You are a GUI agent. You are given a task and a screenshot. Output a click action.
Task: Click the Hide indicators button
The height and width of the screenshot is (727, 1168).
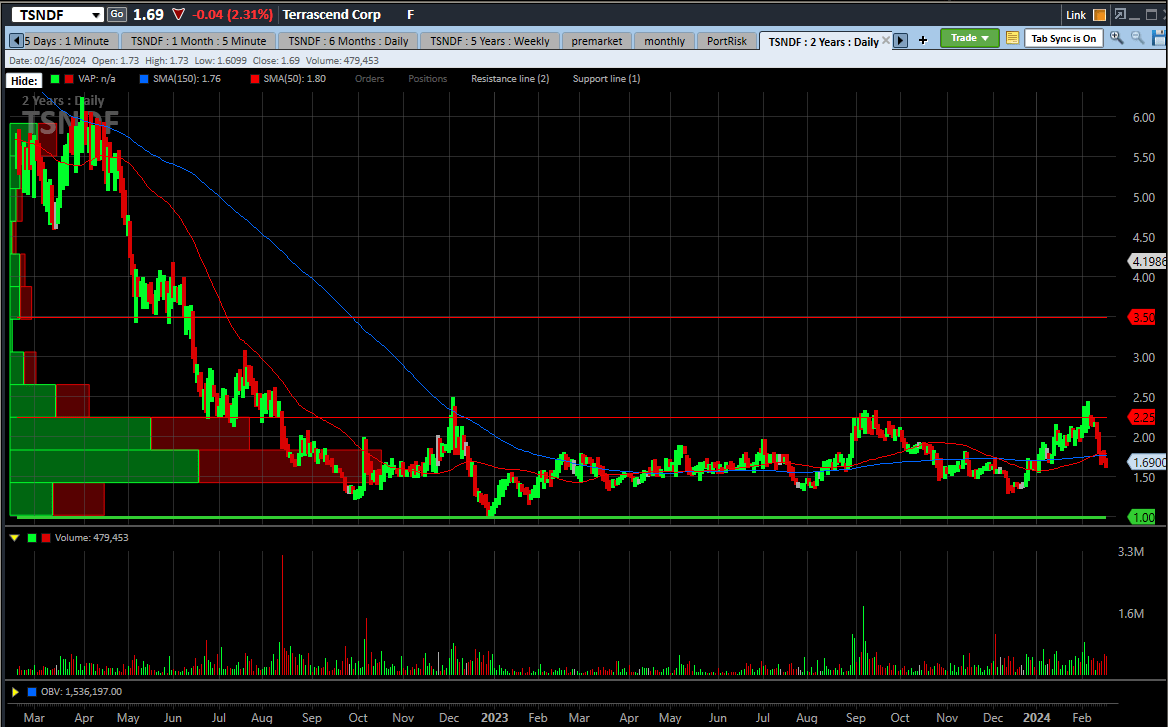(x=23, y=80)
